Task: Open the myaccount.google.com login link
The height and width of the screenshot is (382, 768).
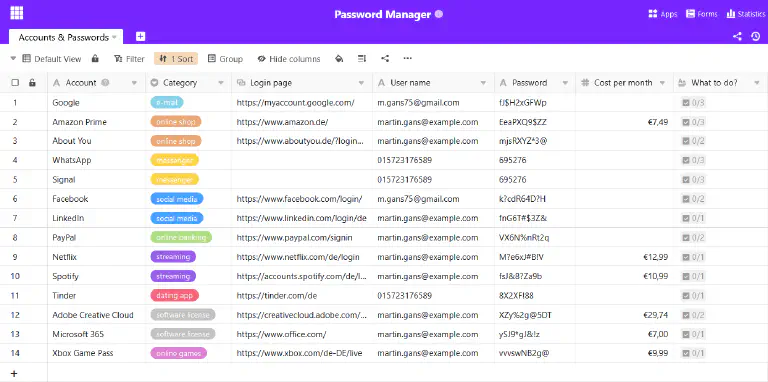Action: (295, 103)
